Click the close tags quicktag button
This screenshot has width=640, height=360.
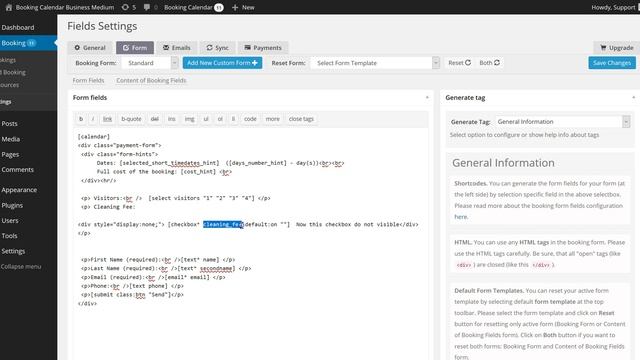coord(301,119)
